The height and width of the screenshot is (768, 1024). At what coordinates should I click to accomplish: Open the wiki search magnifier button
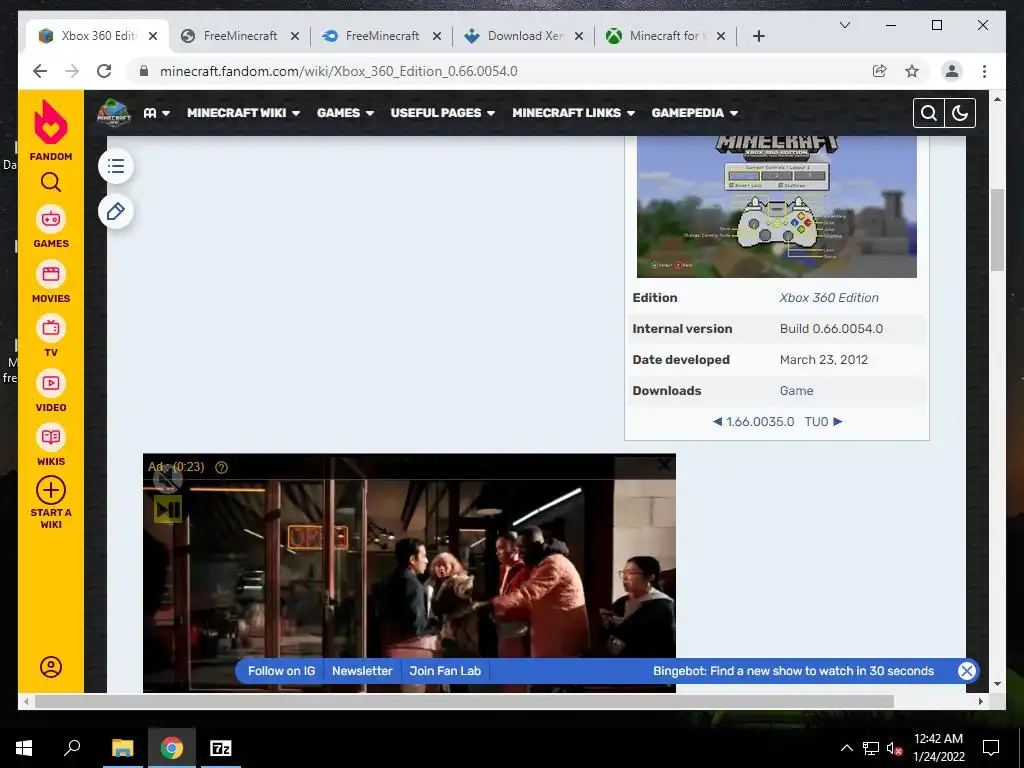[929, 113]
